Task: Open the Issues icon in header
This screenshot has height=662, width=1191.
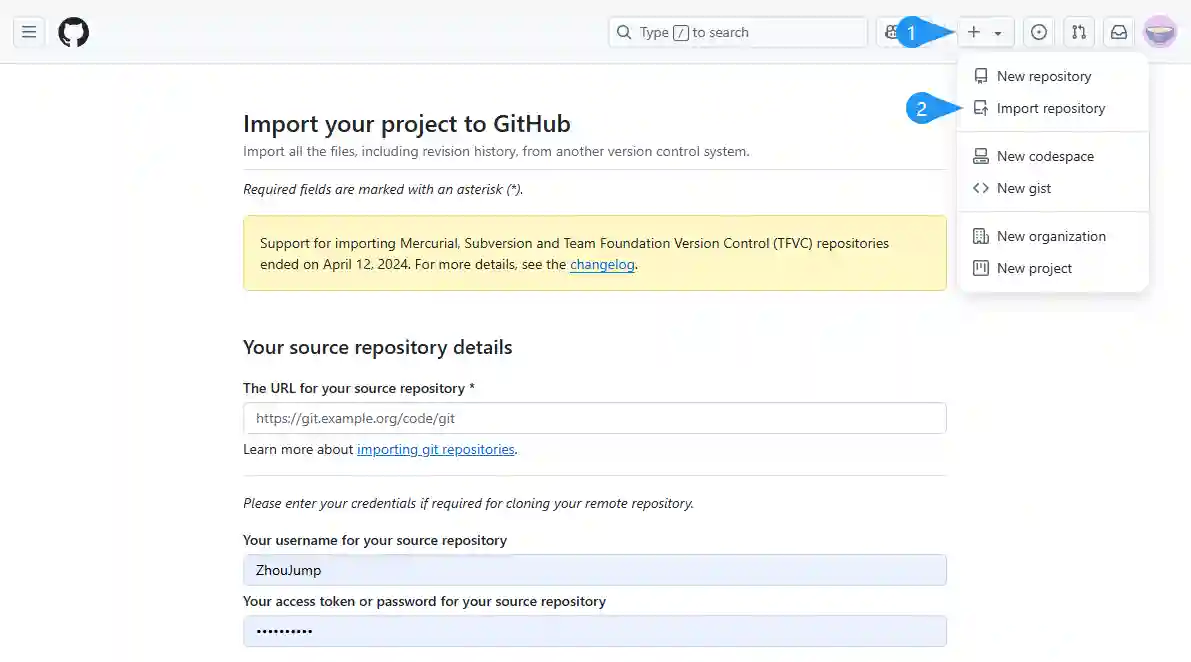Action: click(1039, 32)
